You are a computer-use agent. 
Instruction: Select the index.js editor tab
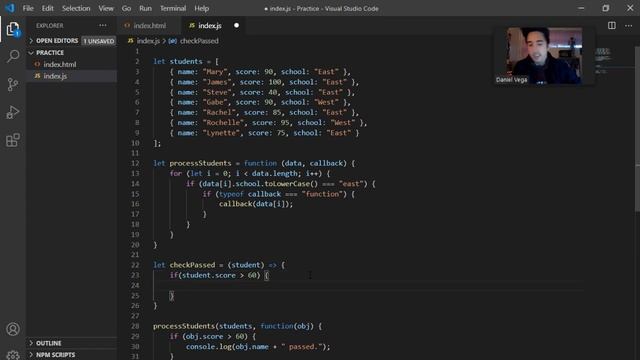click(212, 25)
